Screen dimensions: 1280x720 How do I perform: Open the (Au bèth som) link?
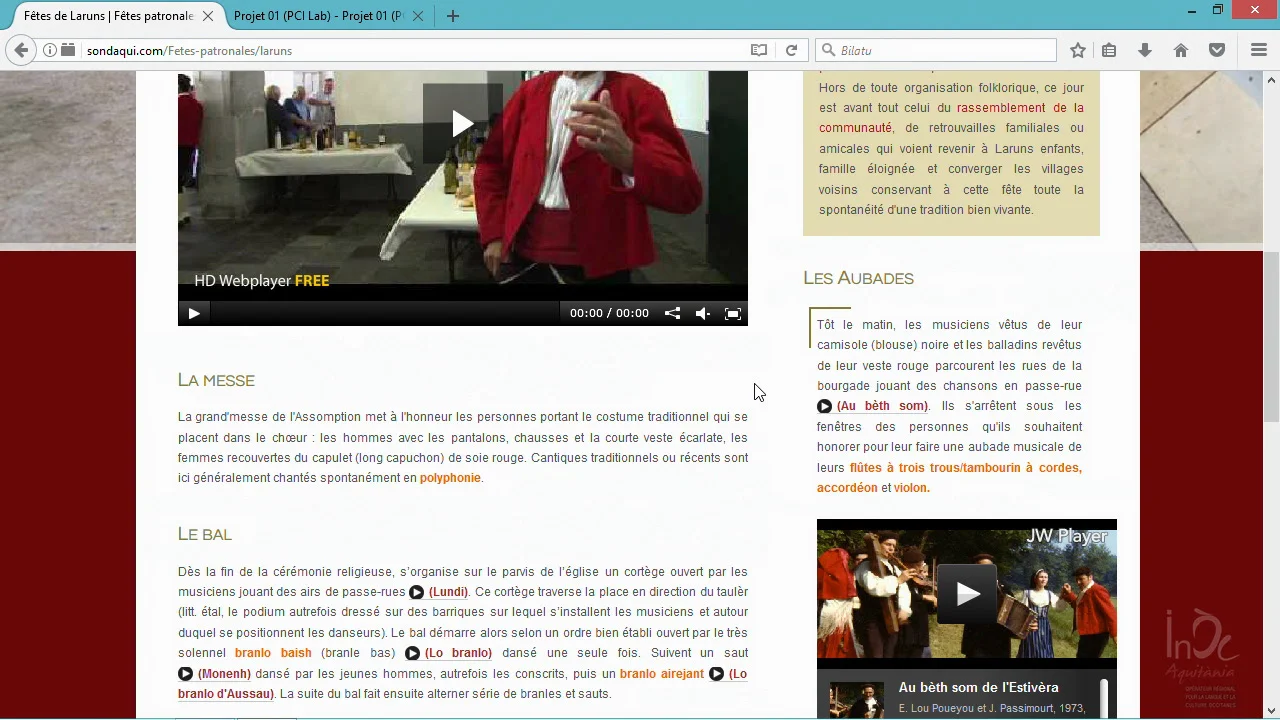pos(883,406)
